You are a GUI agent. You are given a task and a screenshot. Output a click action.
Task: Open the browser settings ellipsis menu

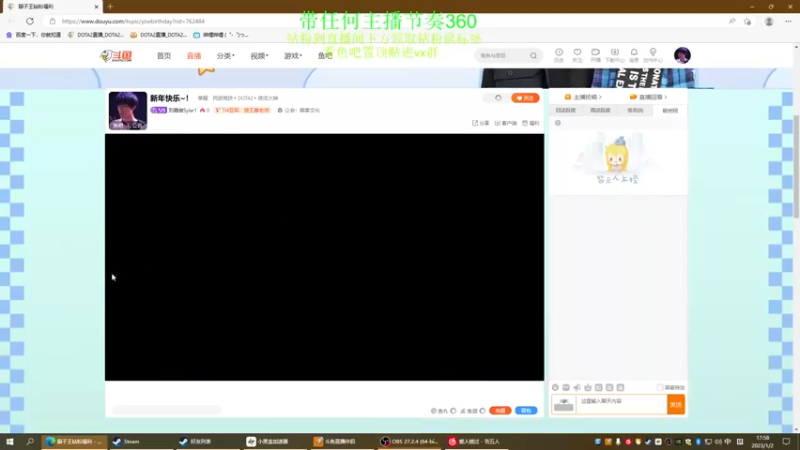(x=788, y=21)
